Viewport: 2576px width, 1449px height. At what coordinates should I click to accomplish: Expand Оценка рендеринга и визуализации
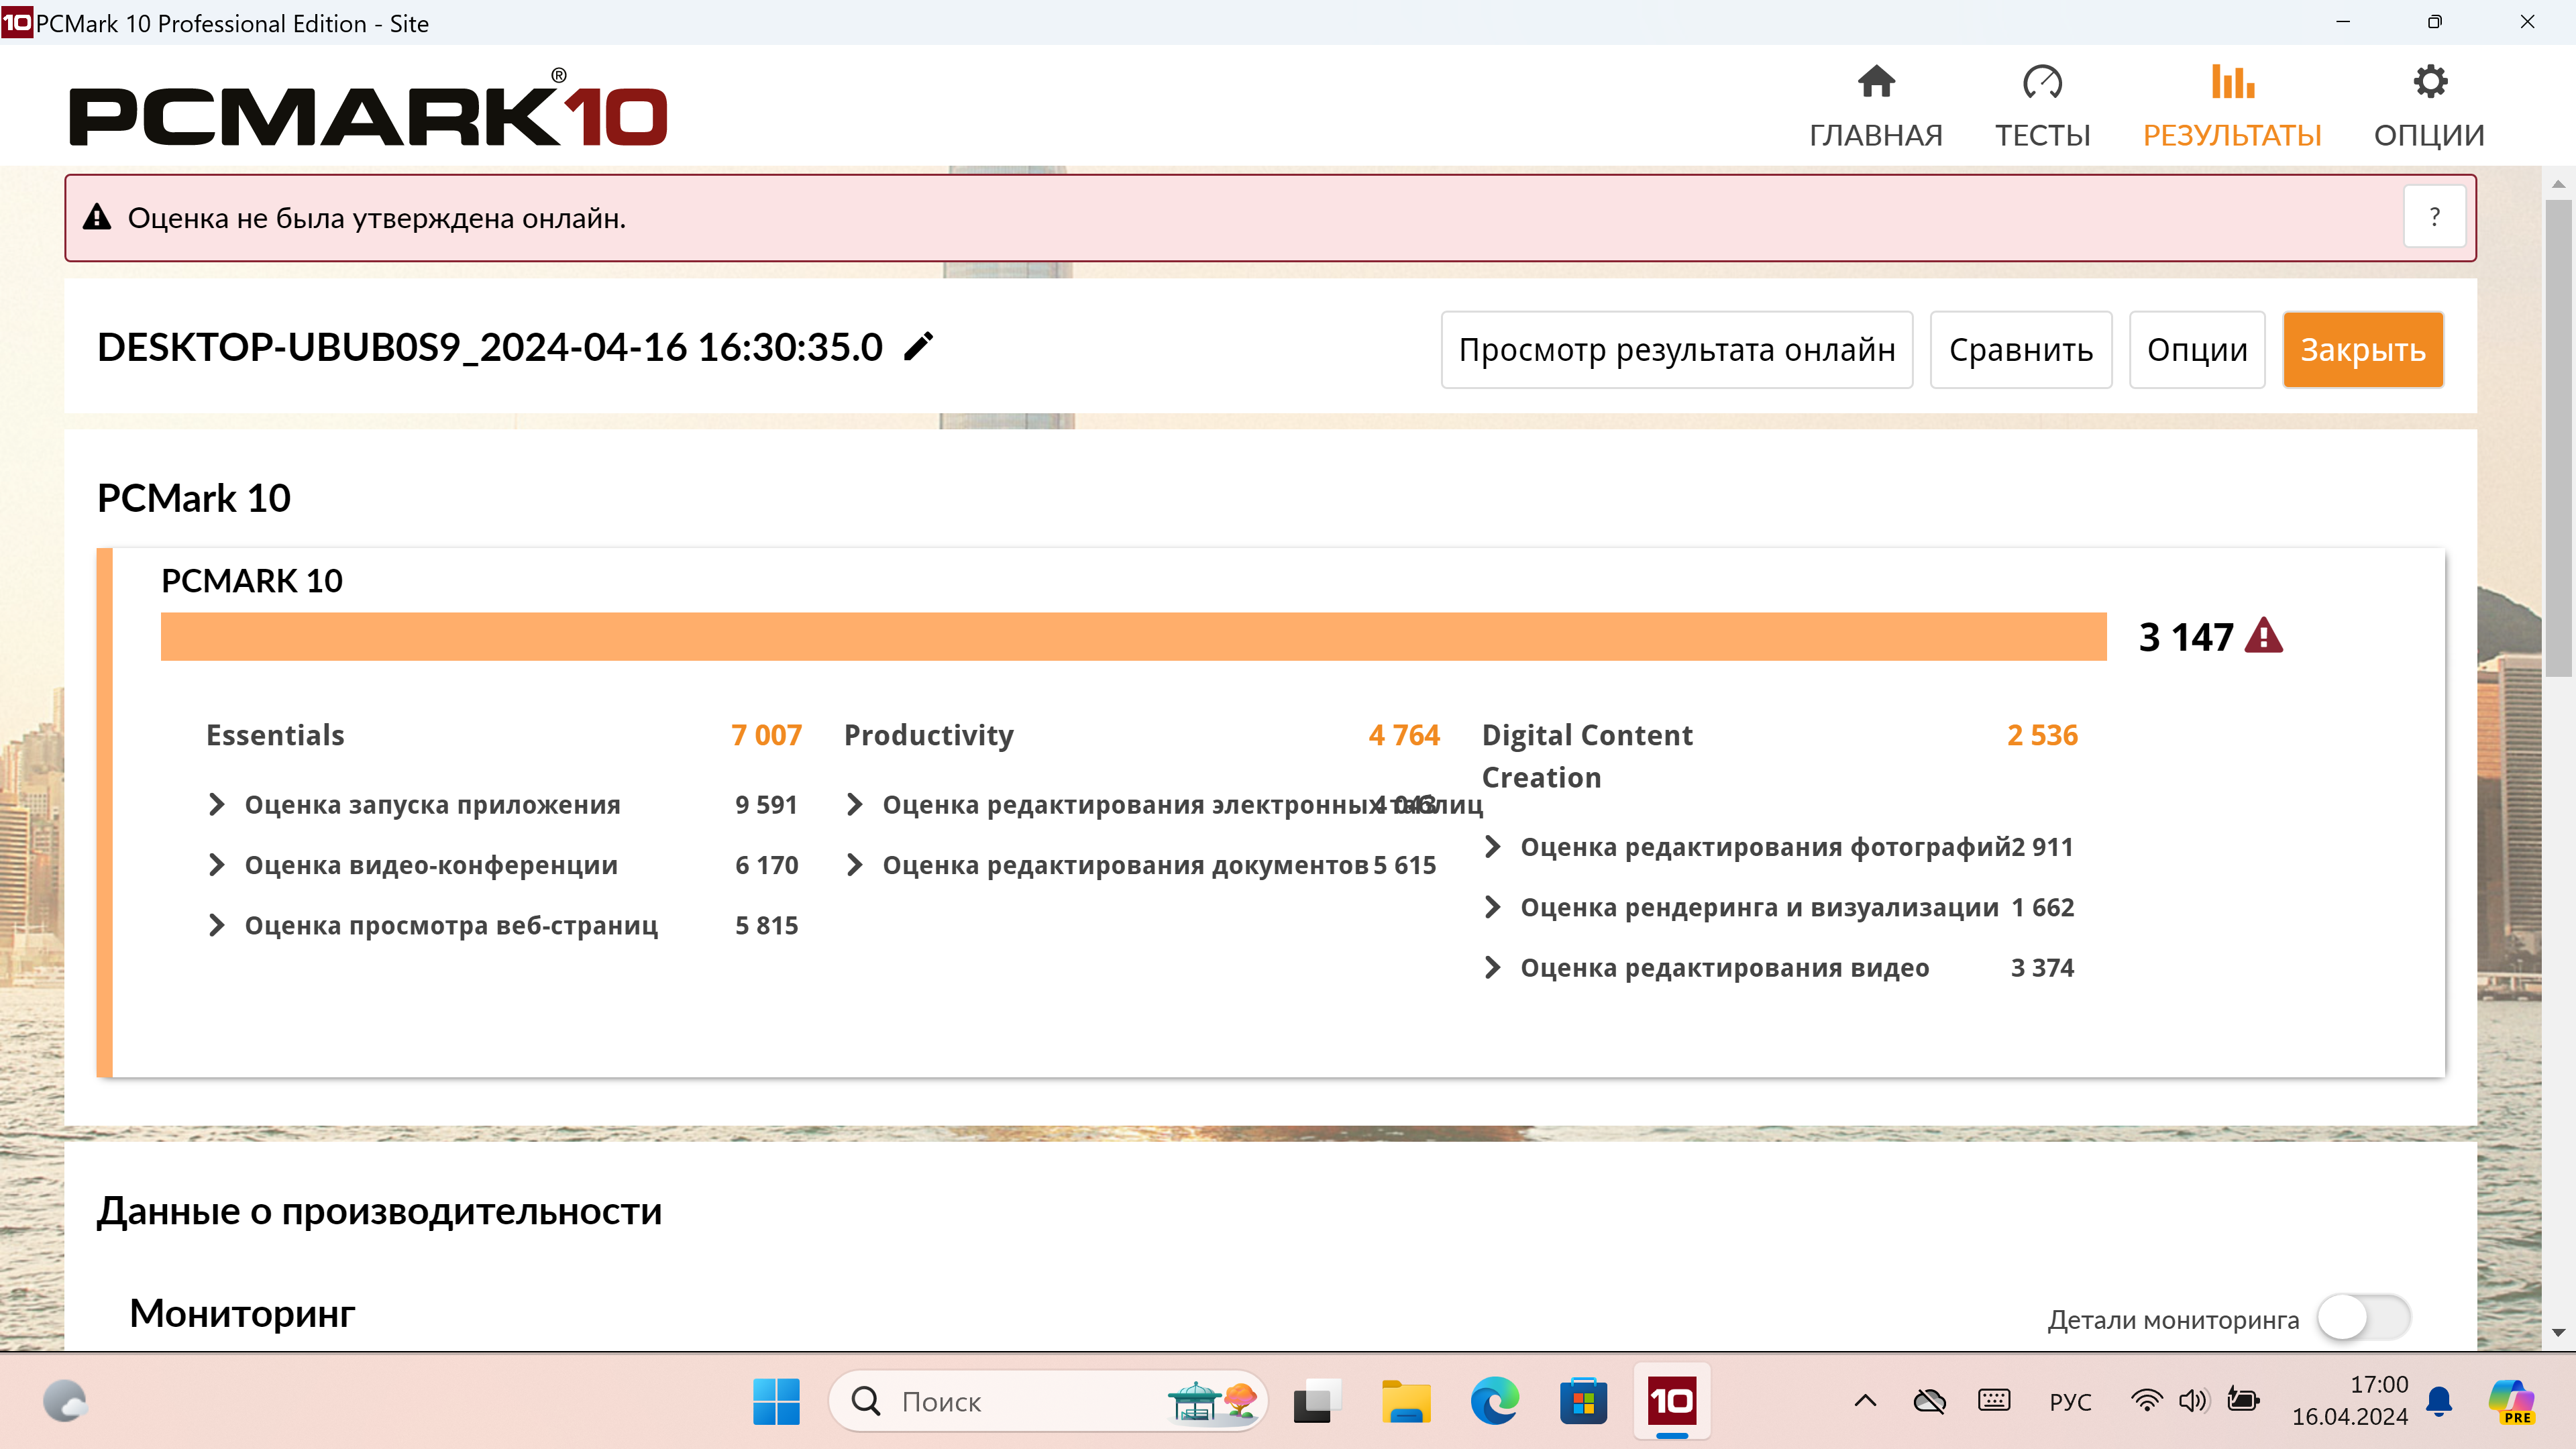(x=1492, y=907)
